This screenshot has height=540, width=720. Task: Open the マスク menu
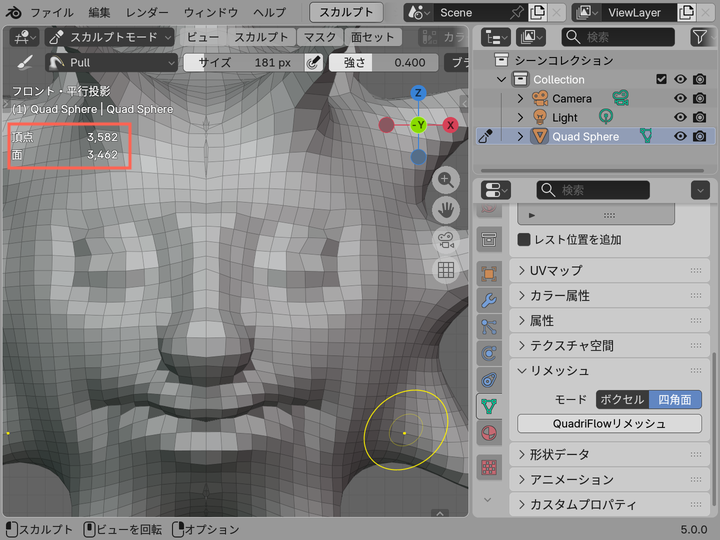click(x=320, y=37)
